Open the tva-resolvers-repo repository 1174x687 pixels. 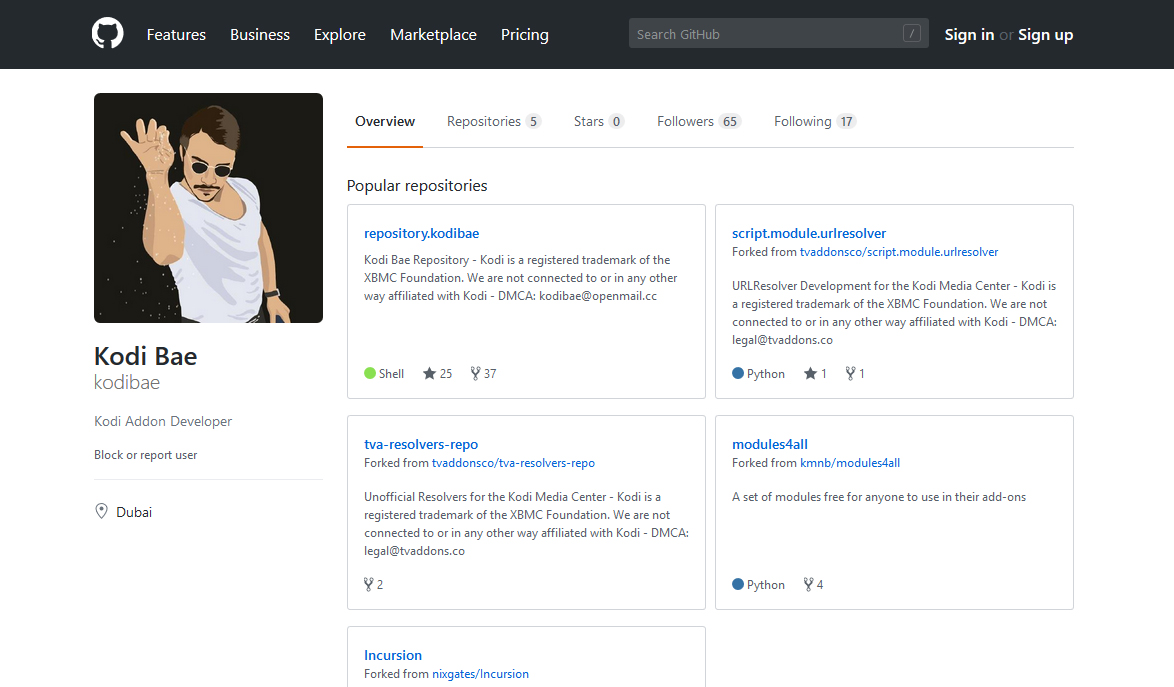421,445
